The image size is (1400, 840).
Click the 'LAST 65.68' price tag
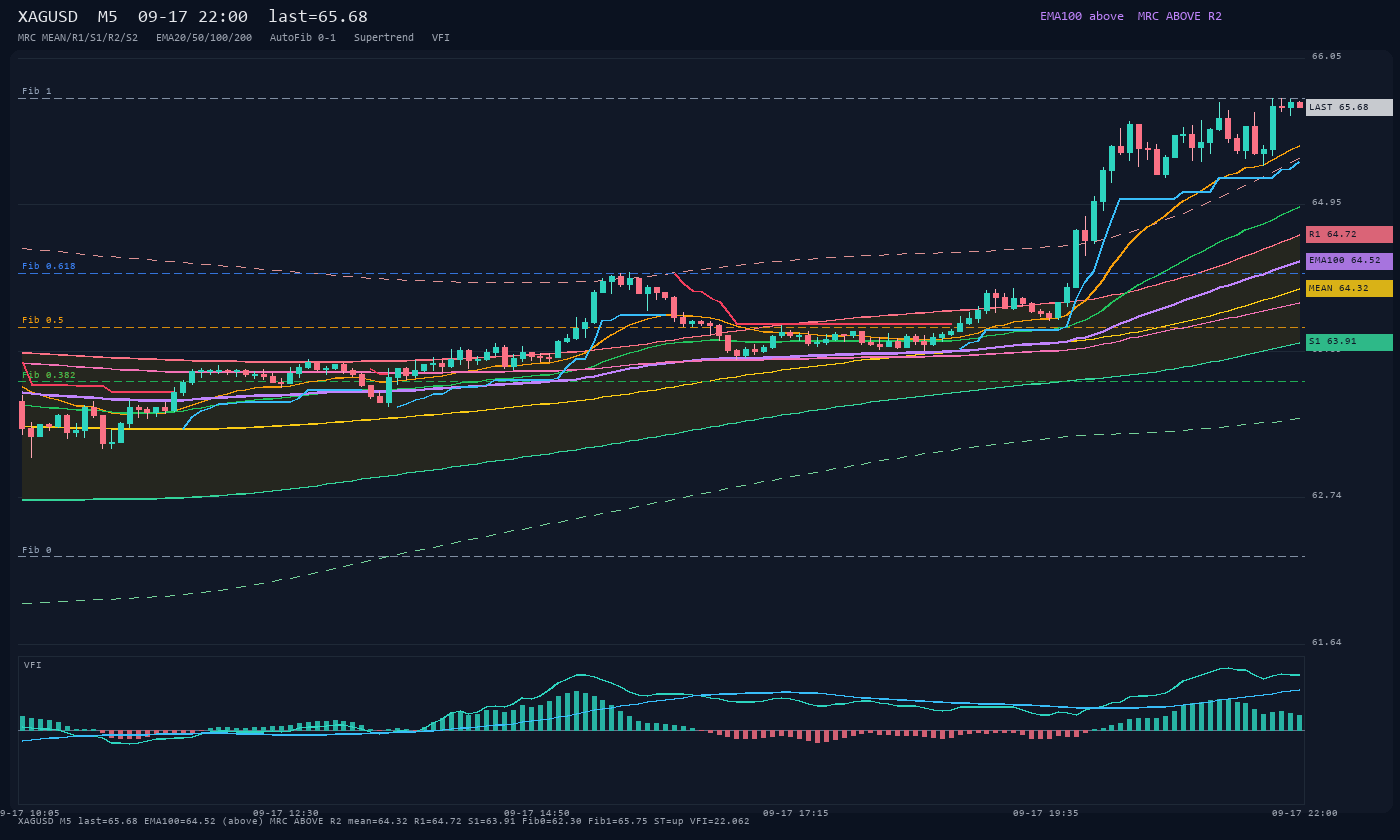[x=1349, y=107]
